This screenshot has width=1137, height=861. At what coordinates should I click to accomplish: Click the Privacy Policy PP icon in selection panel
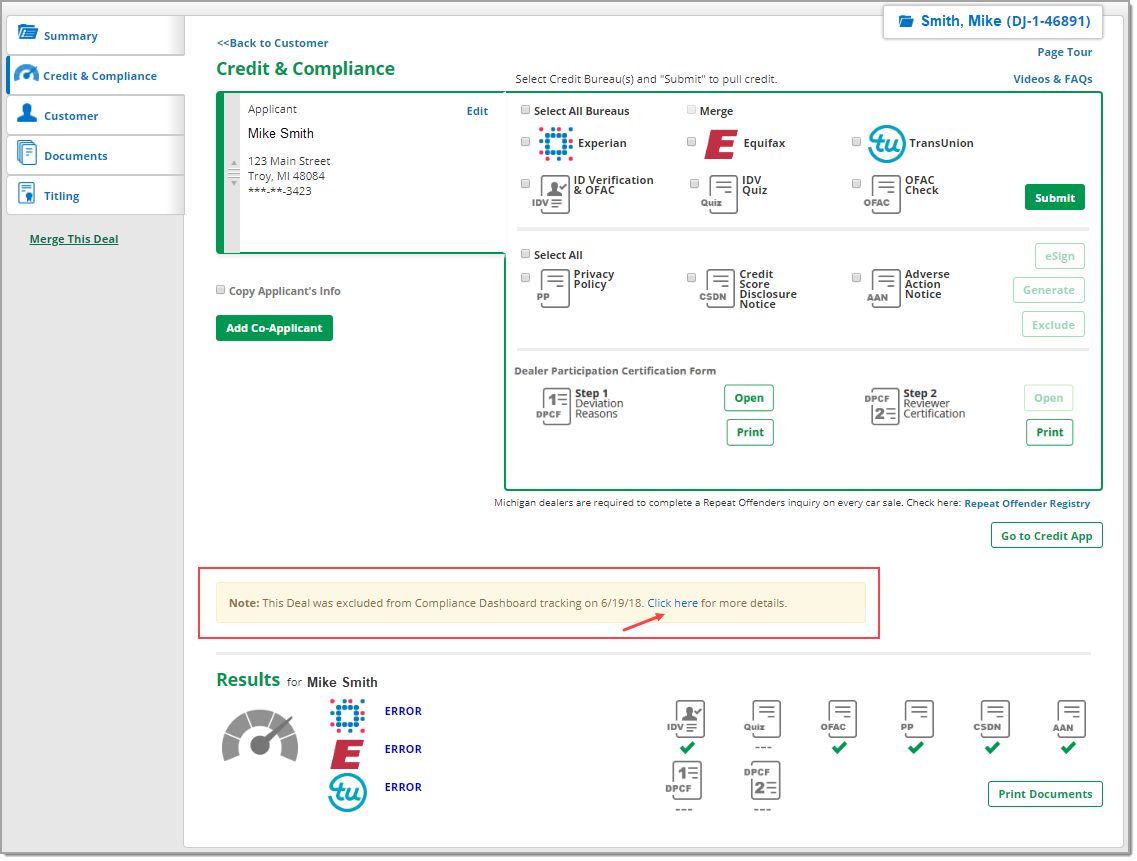[x=553, y=288]
